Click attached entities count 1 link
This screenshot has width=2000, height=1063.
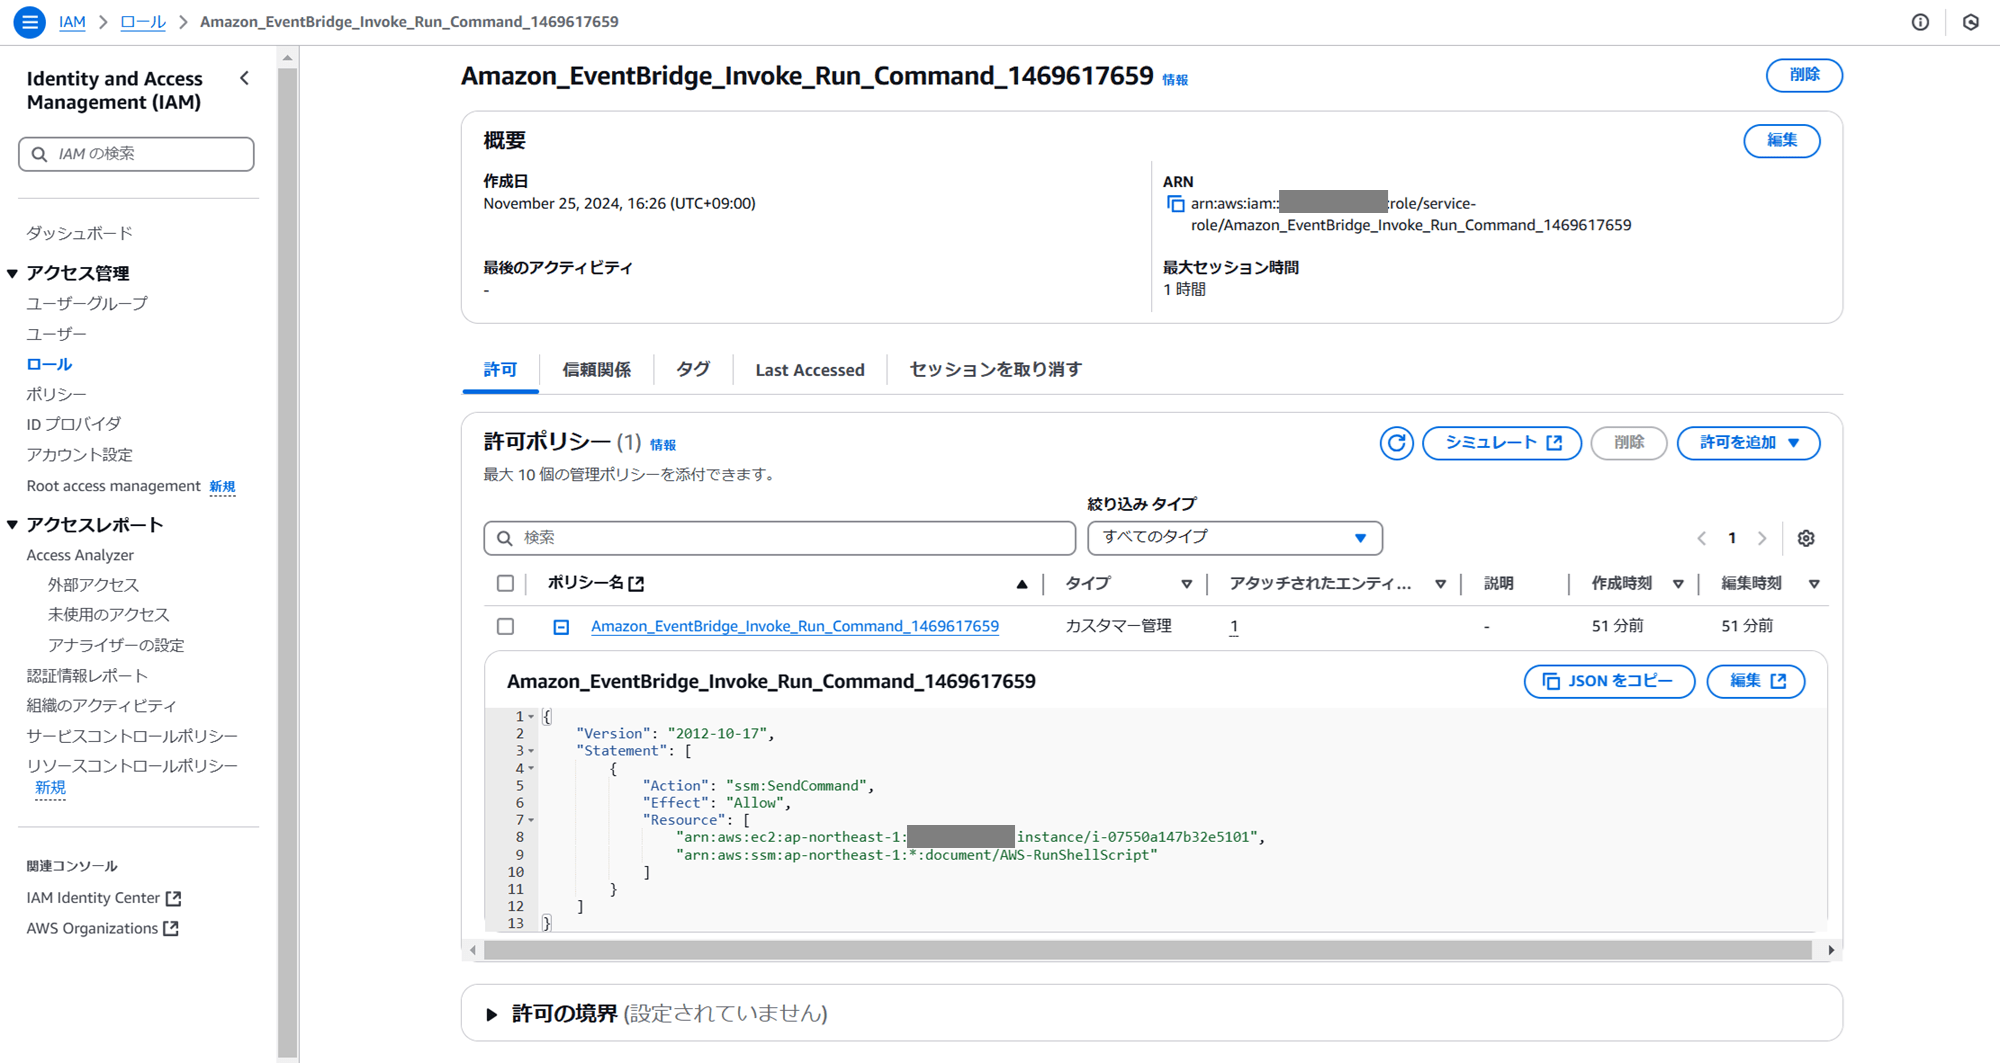[1234, 626]
